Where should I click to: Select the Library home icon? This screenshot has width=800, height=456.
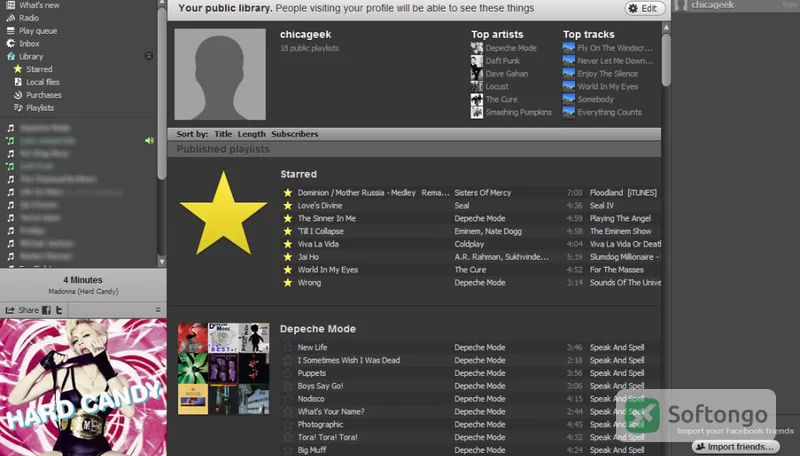tap(11, 56)
